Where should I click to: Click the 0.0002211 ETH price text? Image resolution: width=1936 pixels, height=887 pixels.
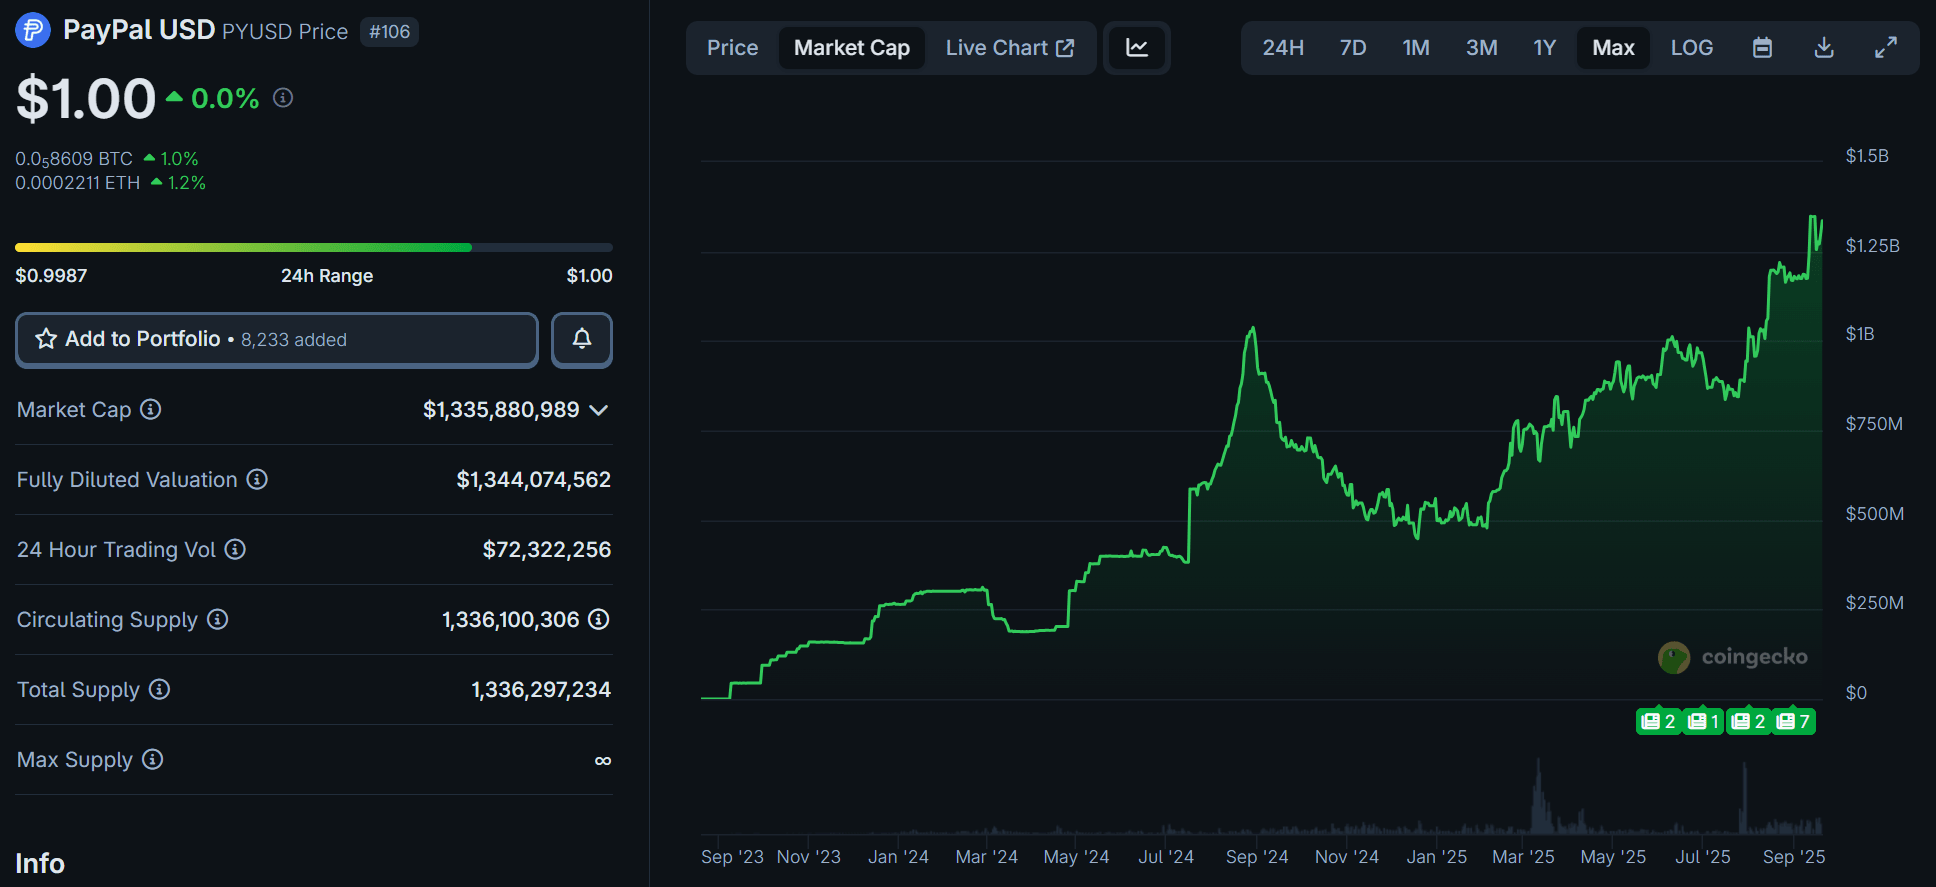pyautogui.click(x=78, y=183)
